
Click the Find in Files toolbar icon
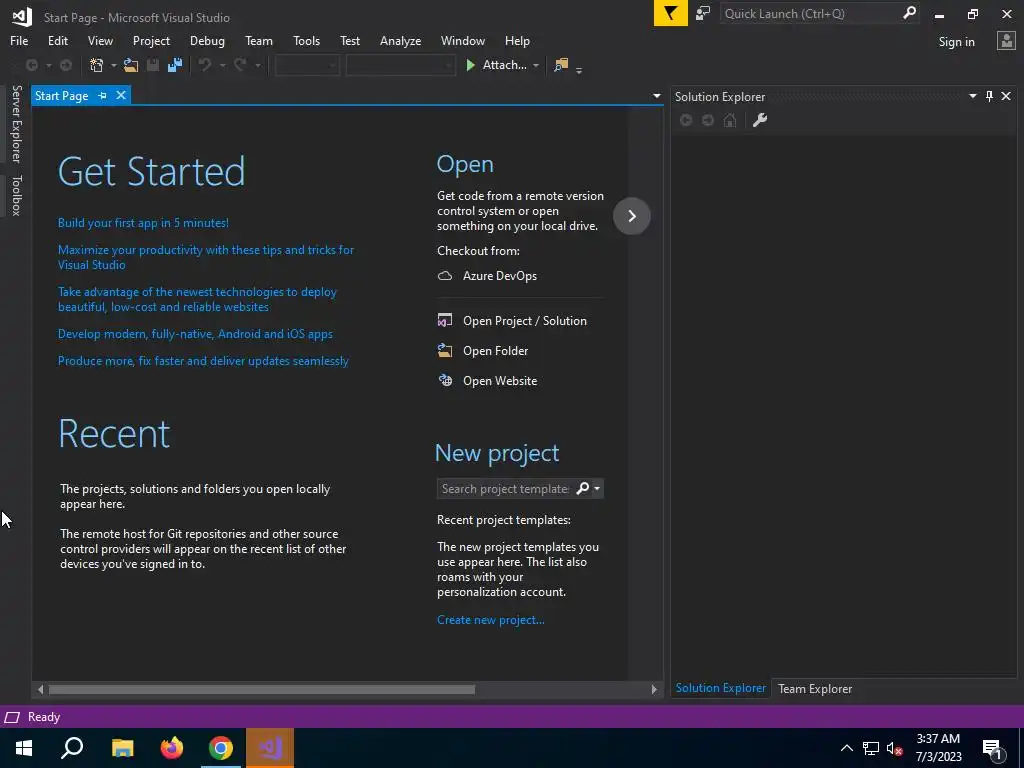coord(561,65)
